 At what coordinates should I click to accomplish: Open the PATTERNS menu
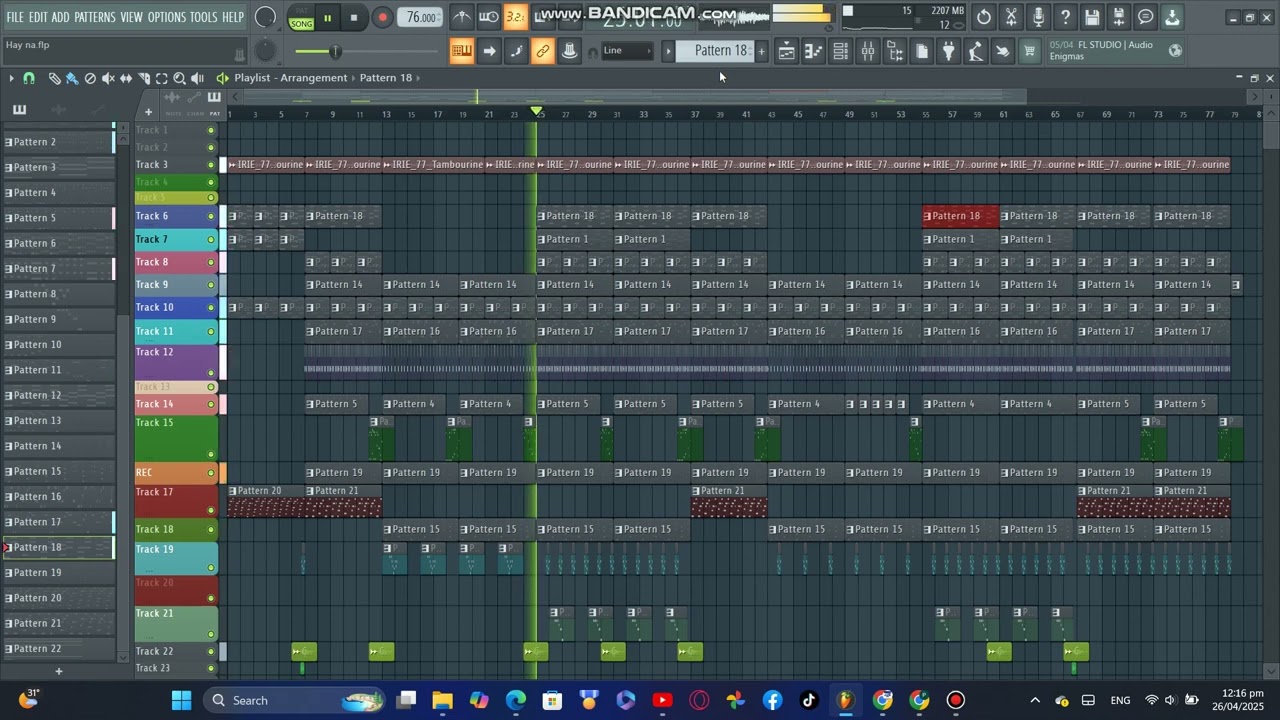tap(95, 17)
